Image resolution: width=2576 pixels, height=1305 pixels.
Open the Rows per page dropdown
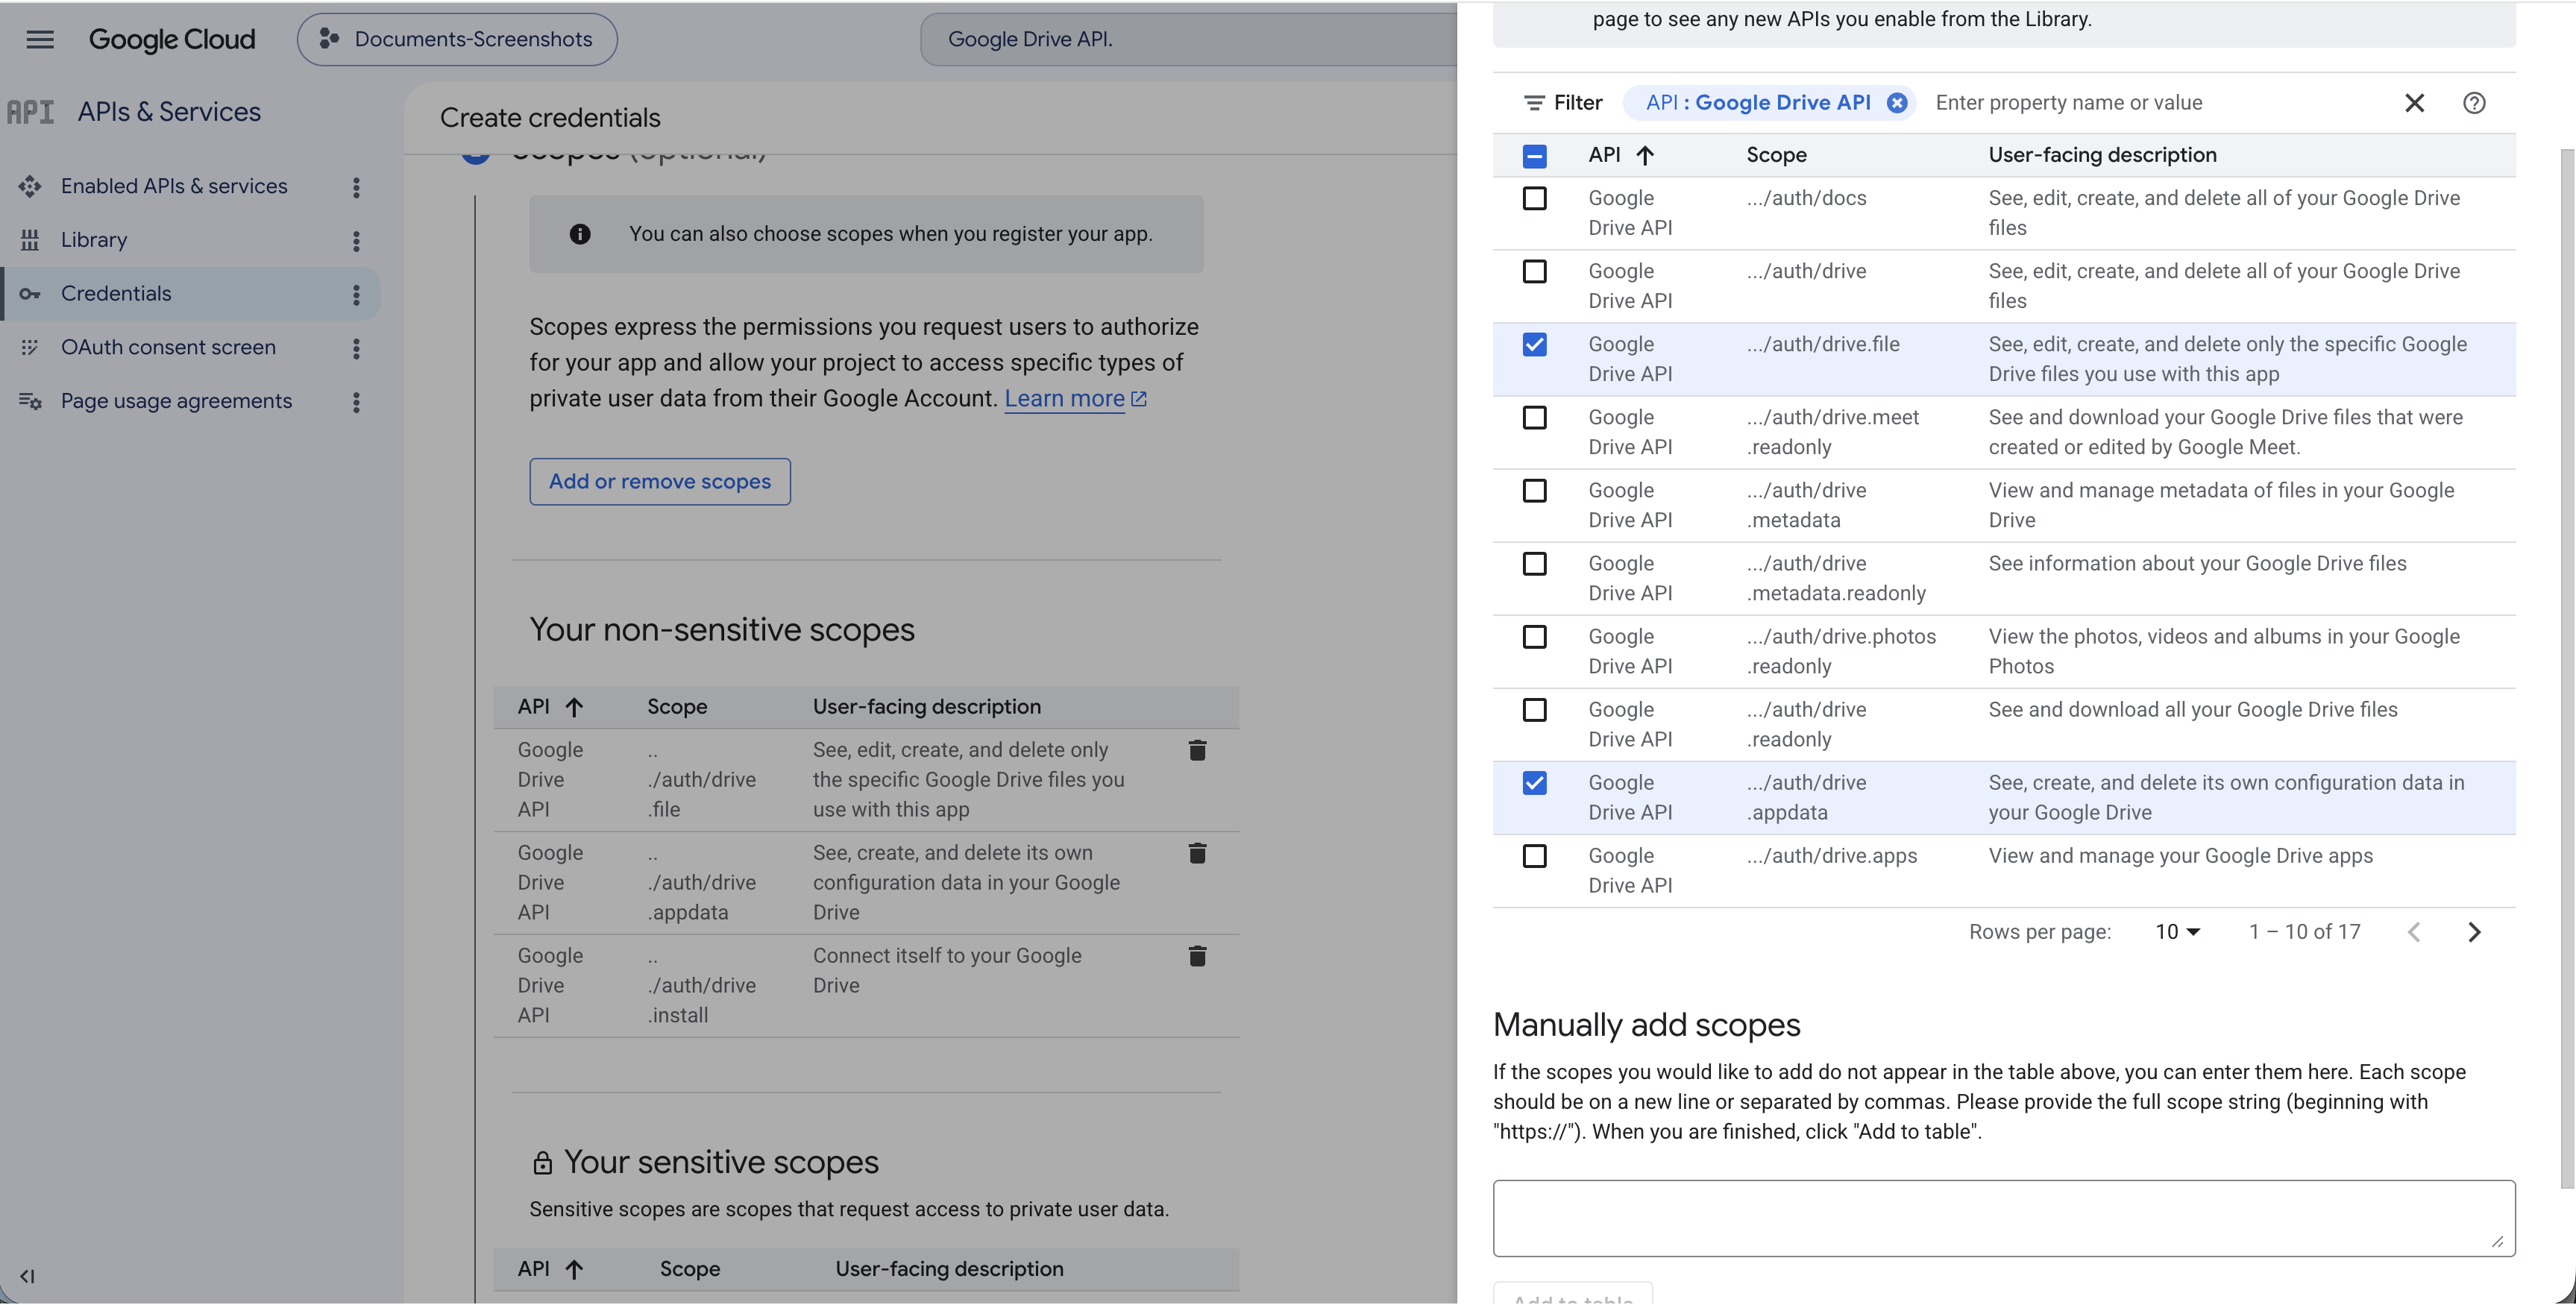tap(2177, 932)
